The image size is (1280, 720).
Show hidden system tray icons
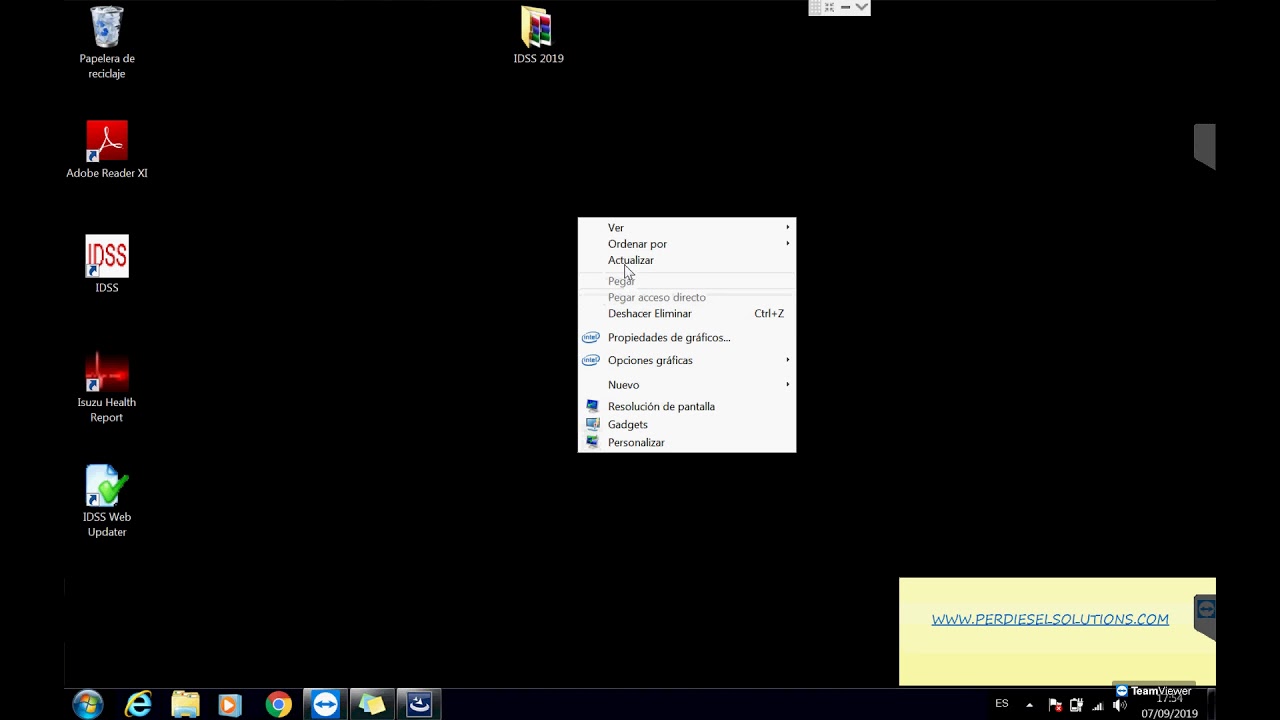(x=1029, y=705)
